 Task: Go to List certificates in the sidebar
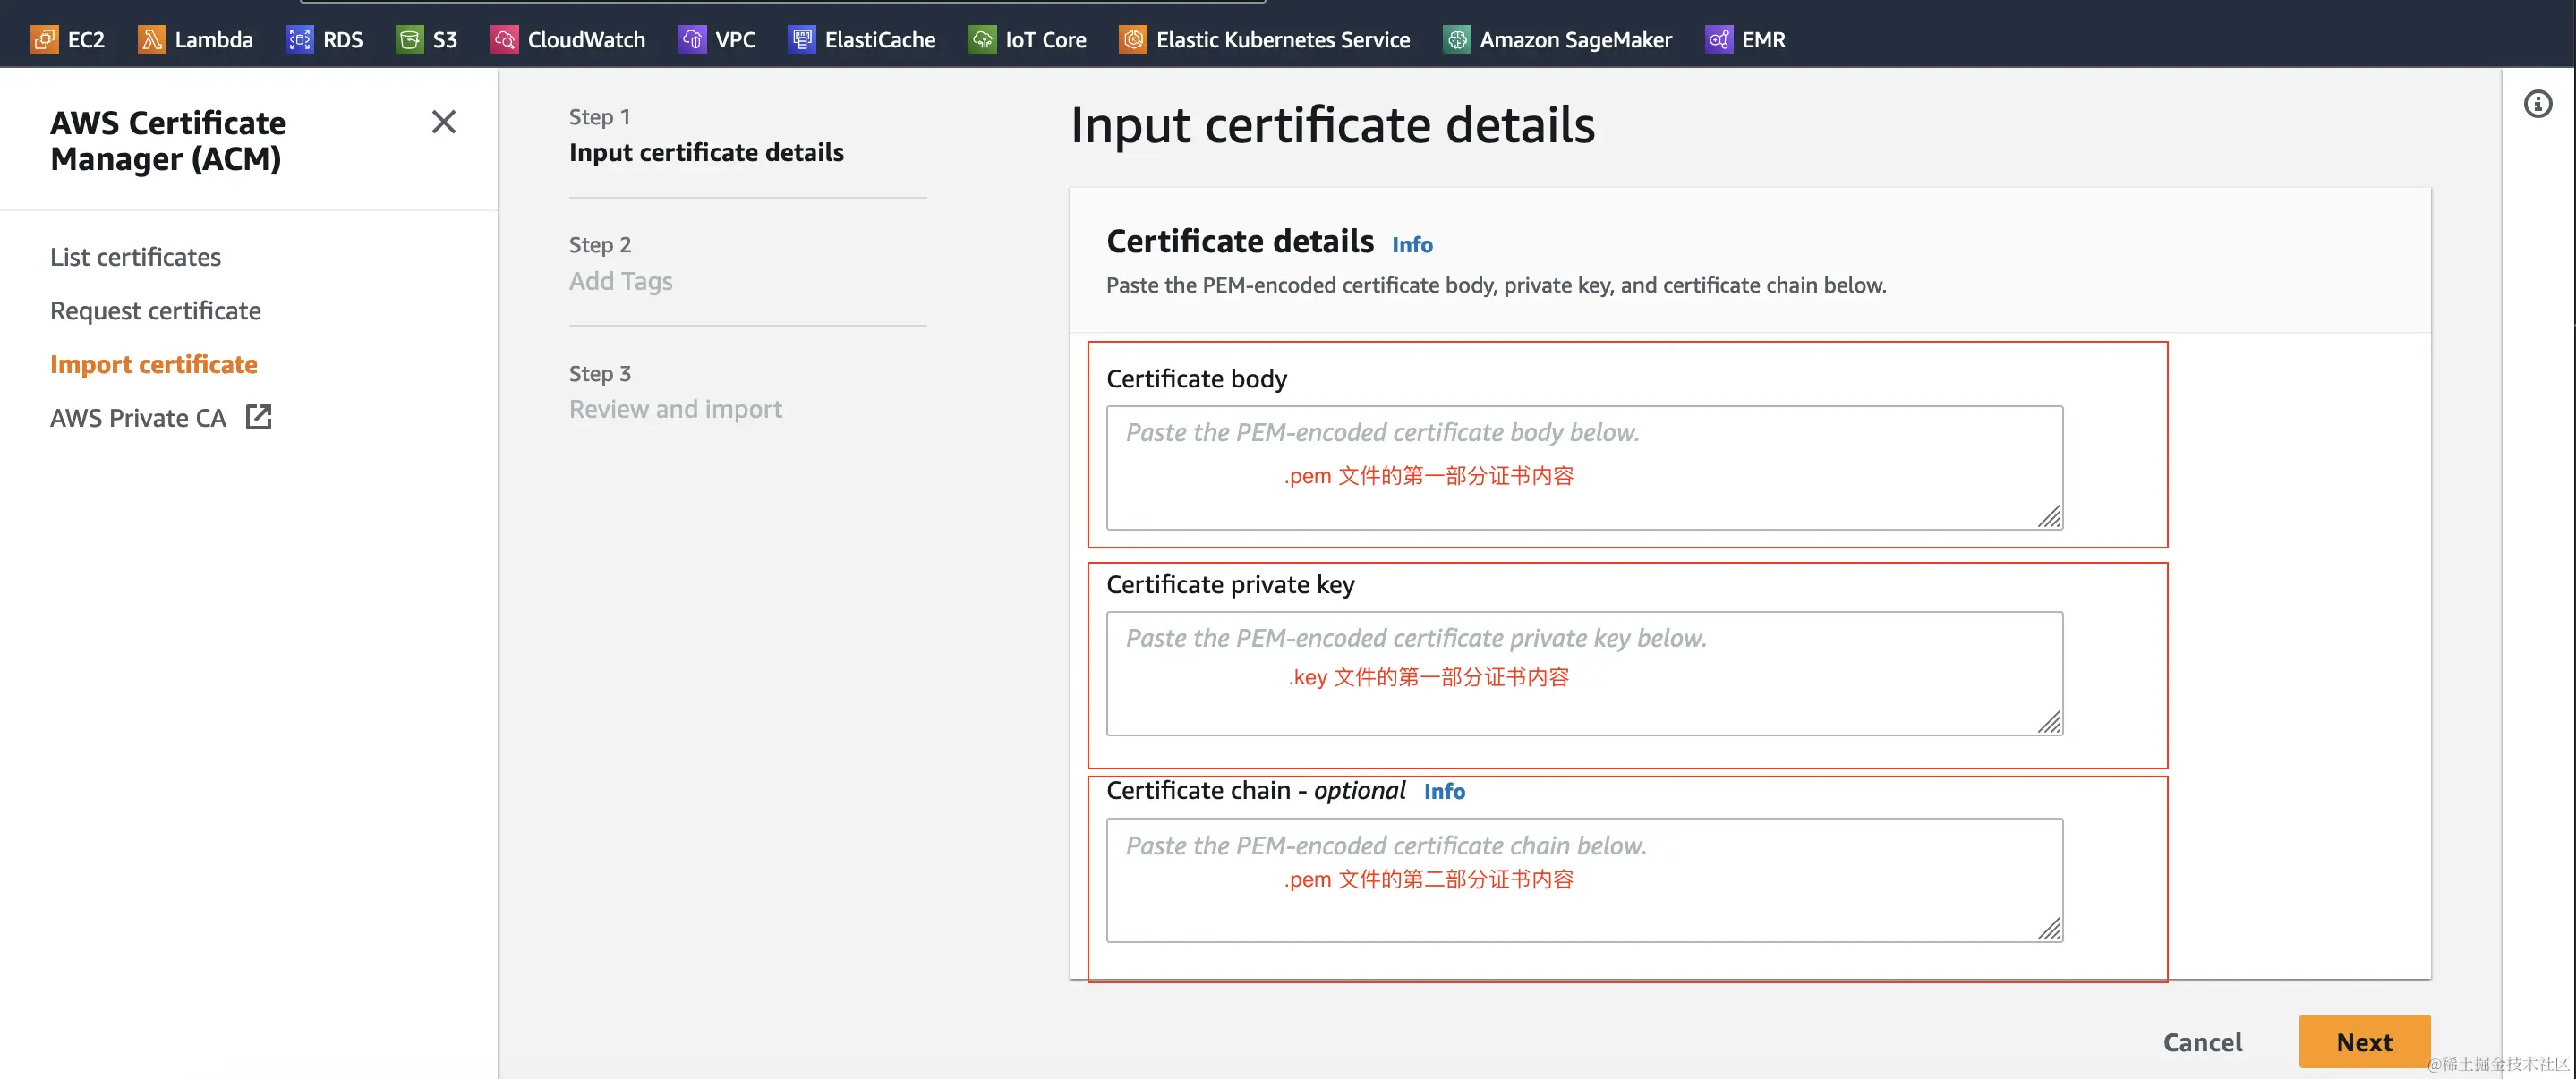coord(135,257)
